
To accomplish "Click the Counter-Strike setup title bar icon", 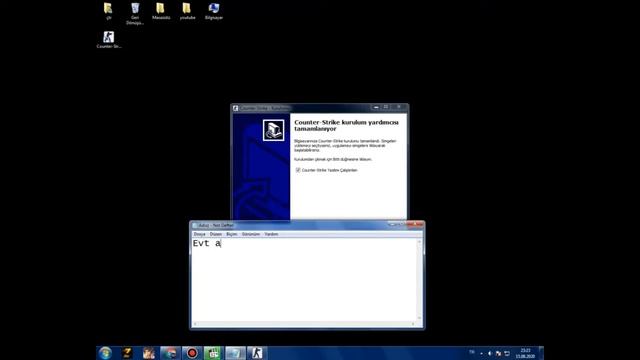I will point(236,108).
